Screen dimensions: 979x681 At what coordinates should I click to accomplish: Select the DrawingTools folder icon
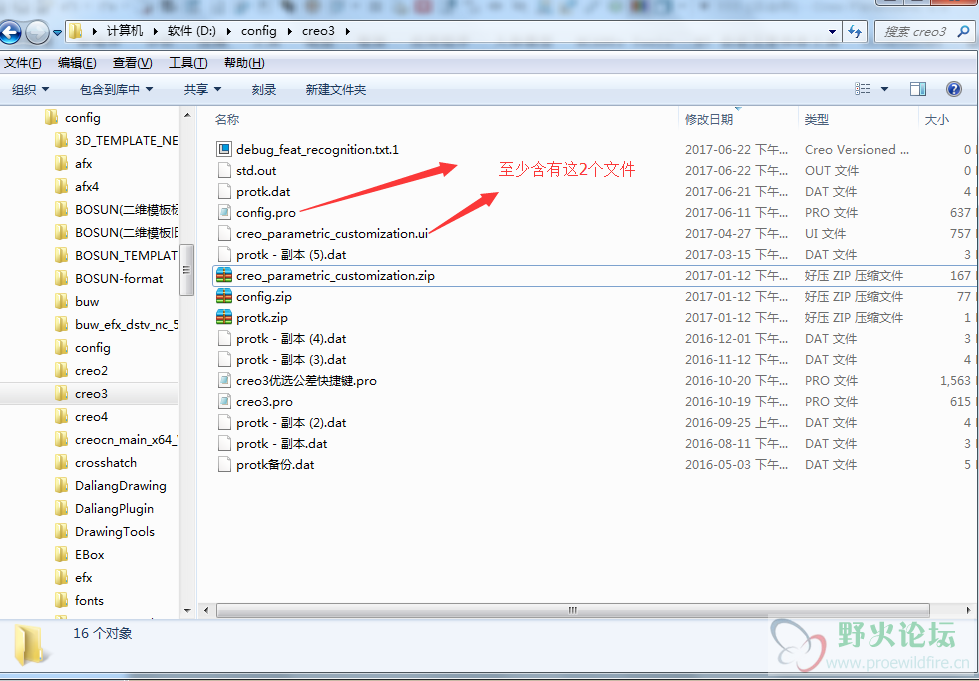tap(61, 532)
